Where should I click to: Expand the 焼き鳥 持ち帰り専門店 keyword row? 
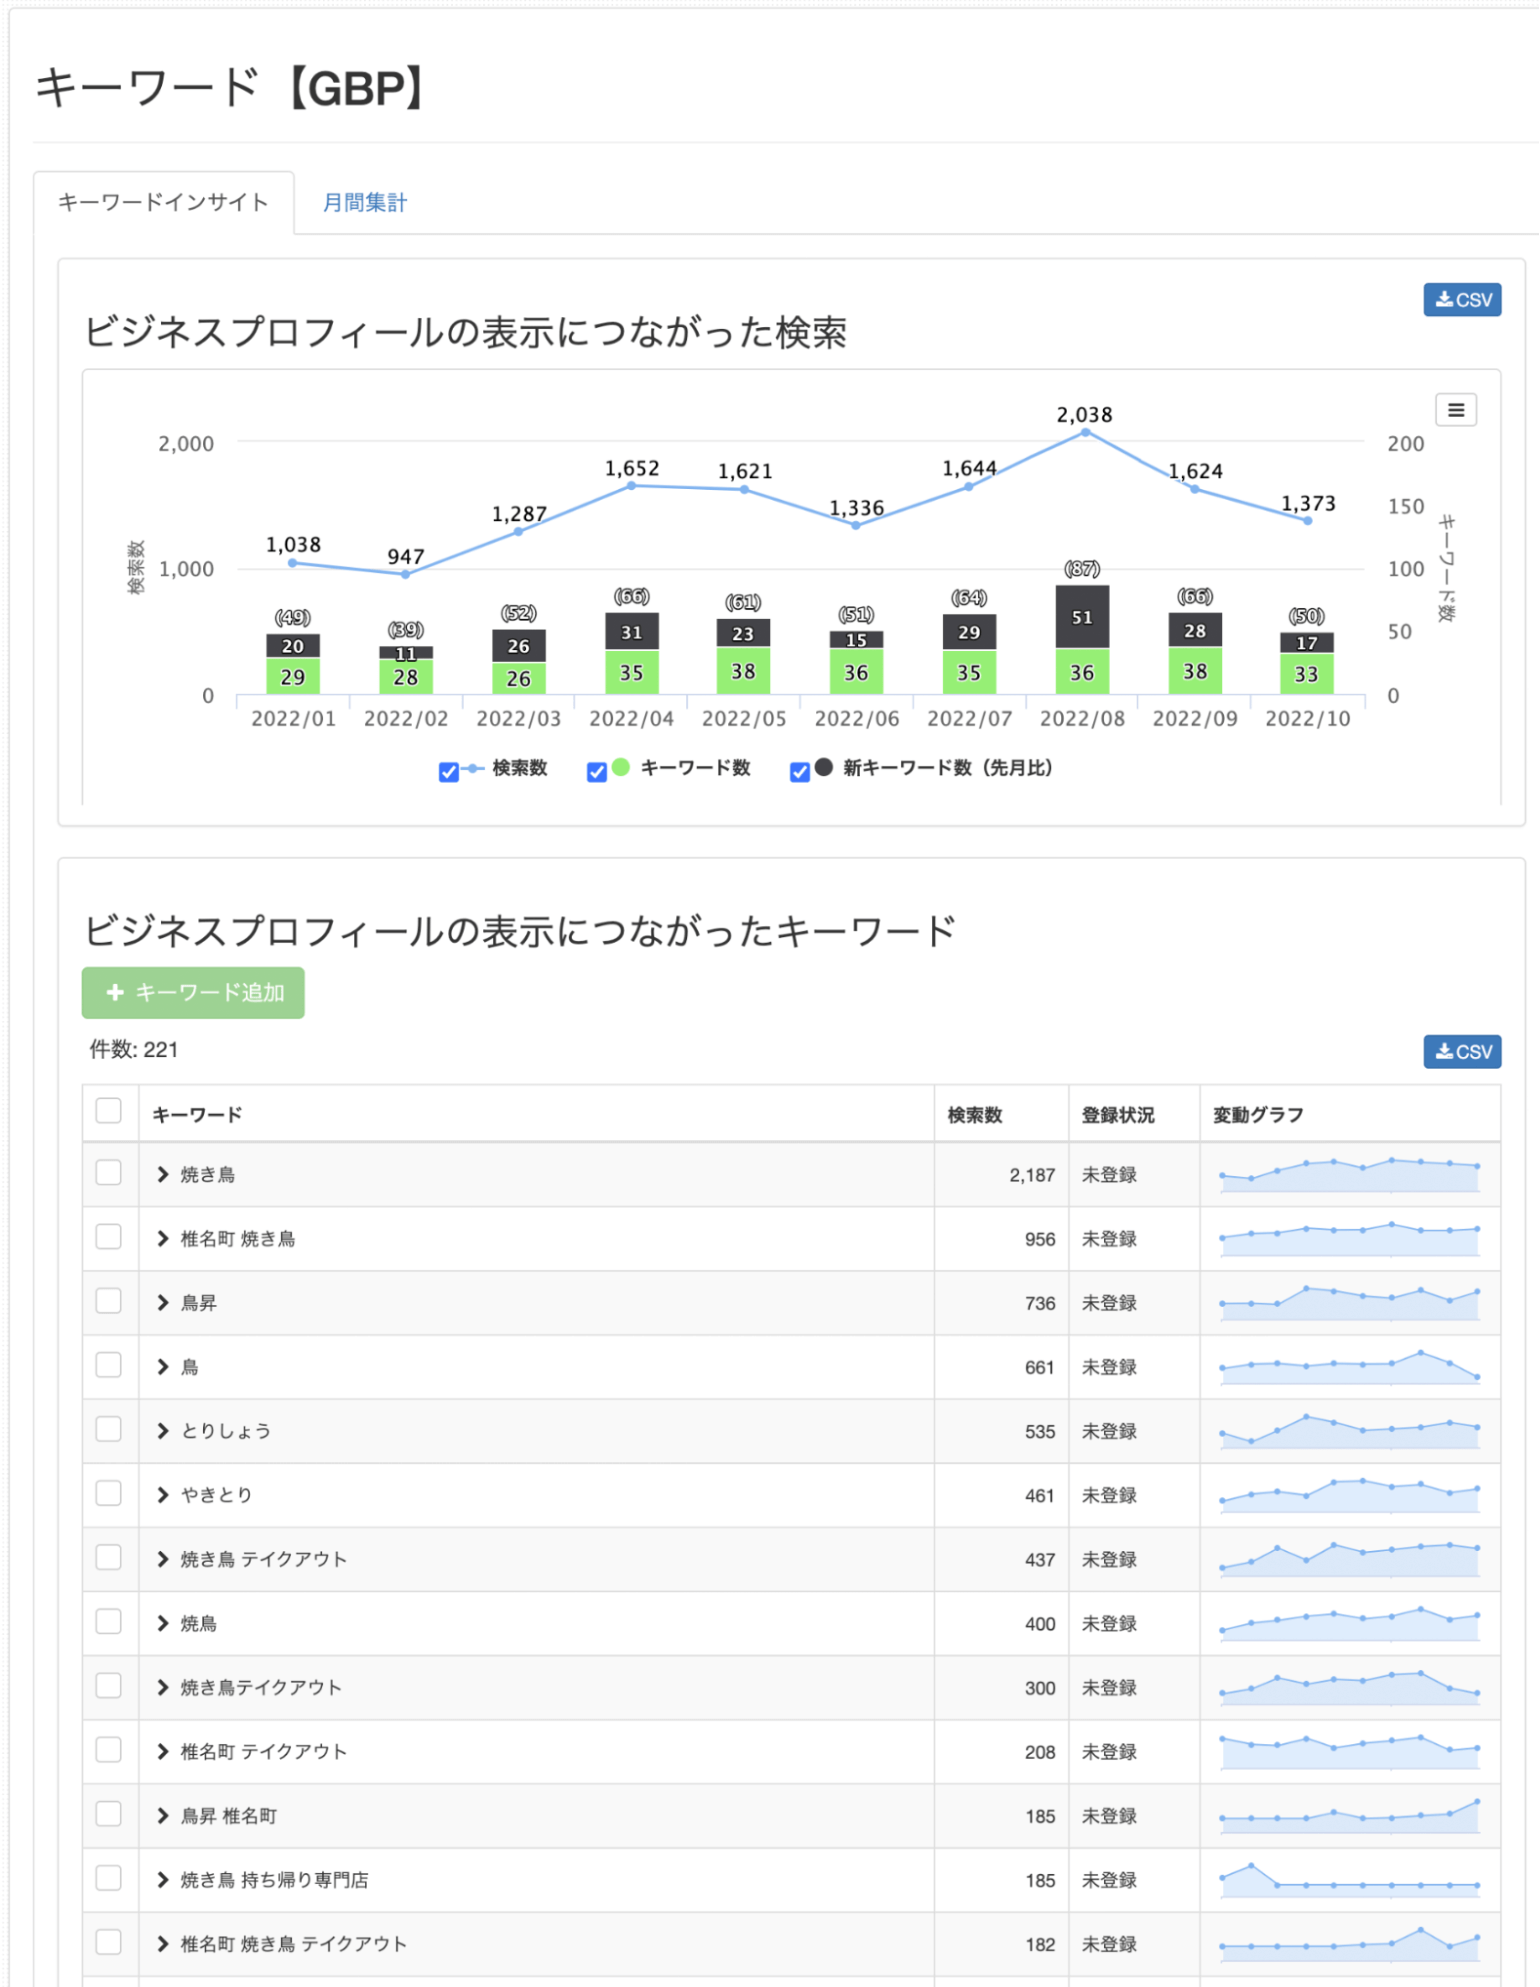[x=162, y=1880]
